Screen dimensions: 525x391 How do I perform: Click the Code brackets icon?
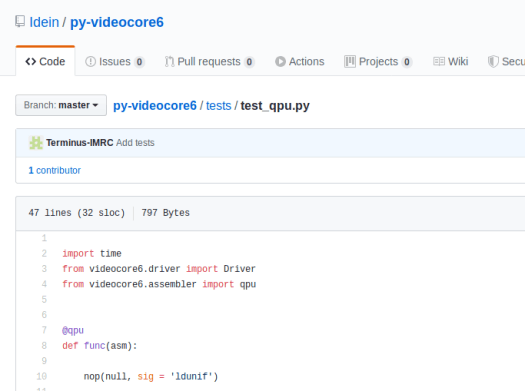point(30,62)
